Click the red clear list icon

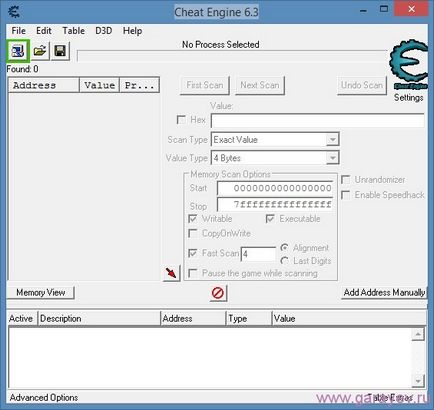218,293
